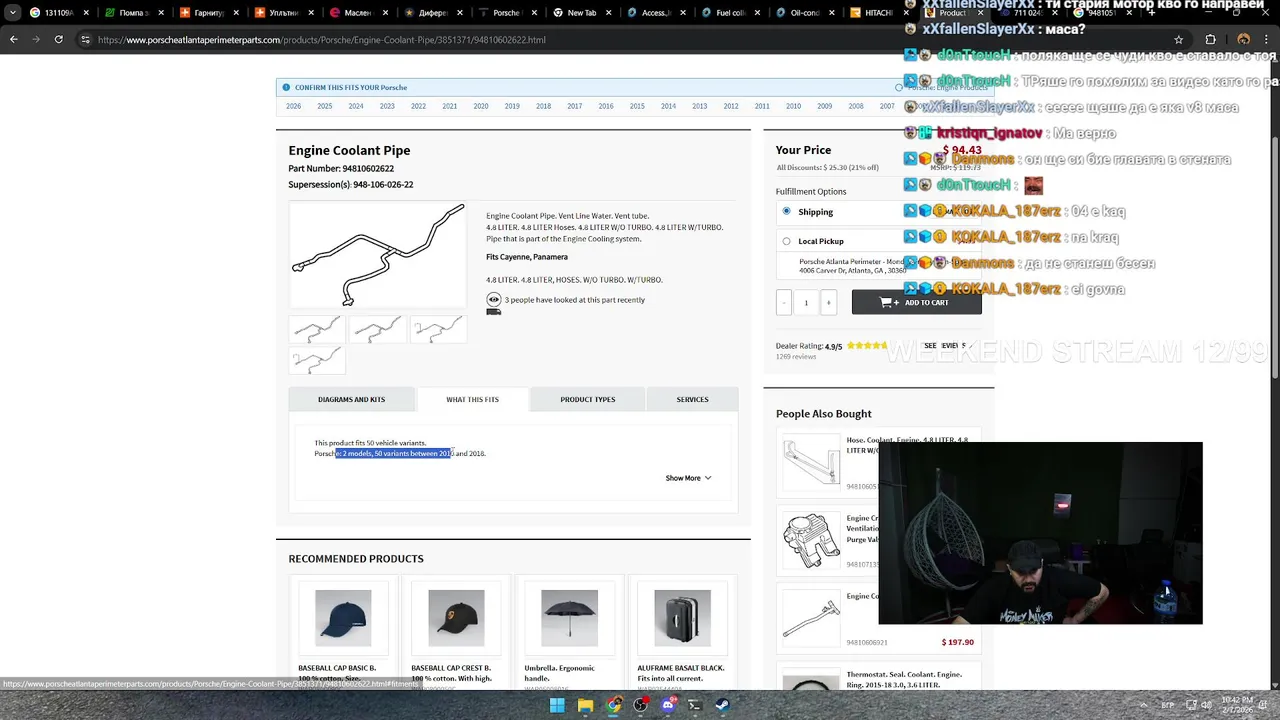Open the Baseball Cap Crest product image

pyautogui.click(x=456, y=618)
